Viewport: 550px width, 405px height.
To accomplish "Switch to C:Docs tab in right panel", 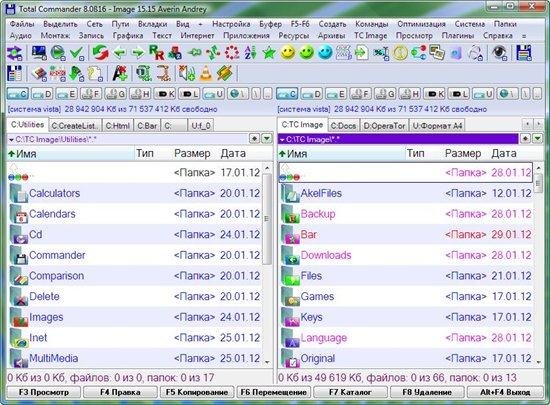I will pos(343,126).
